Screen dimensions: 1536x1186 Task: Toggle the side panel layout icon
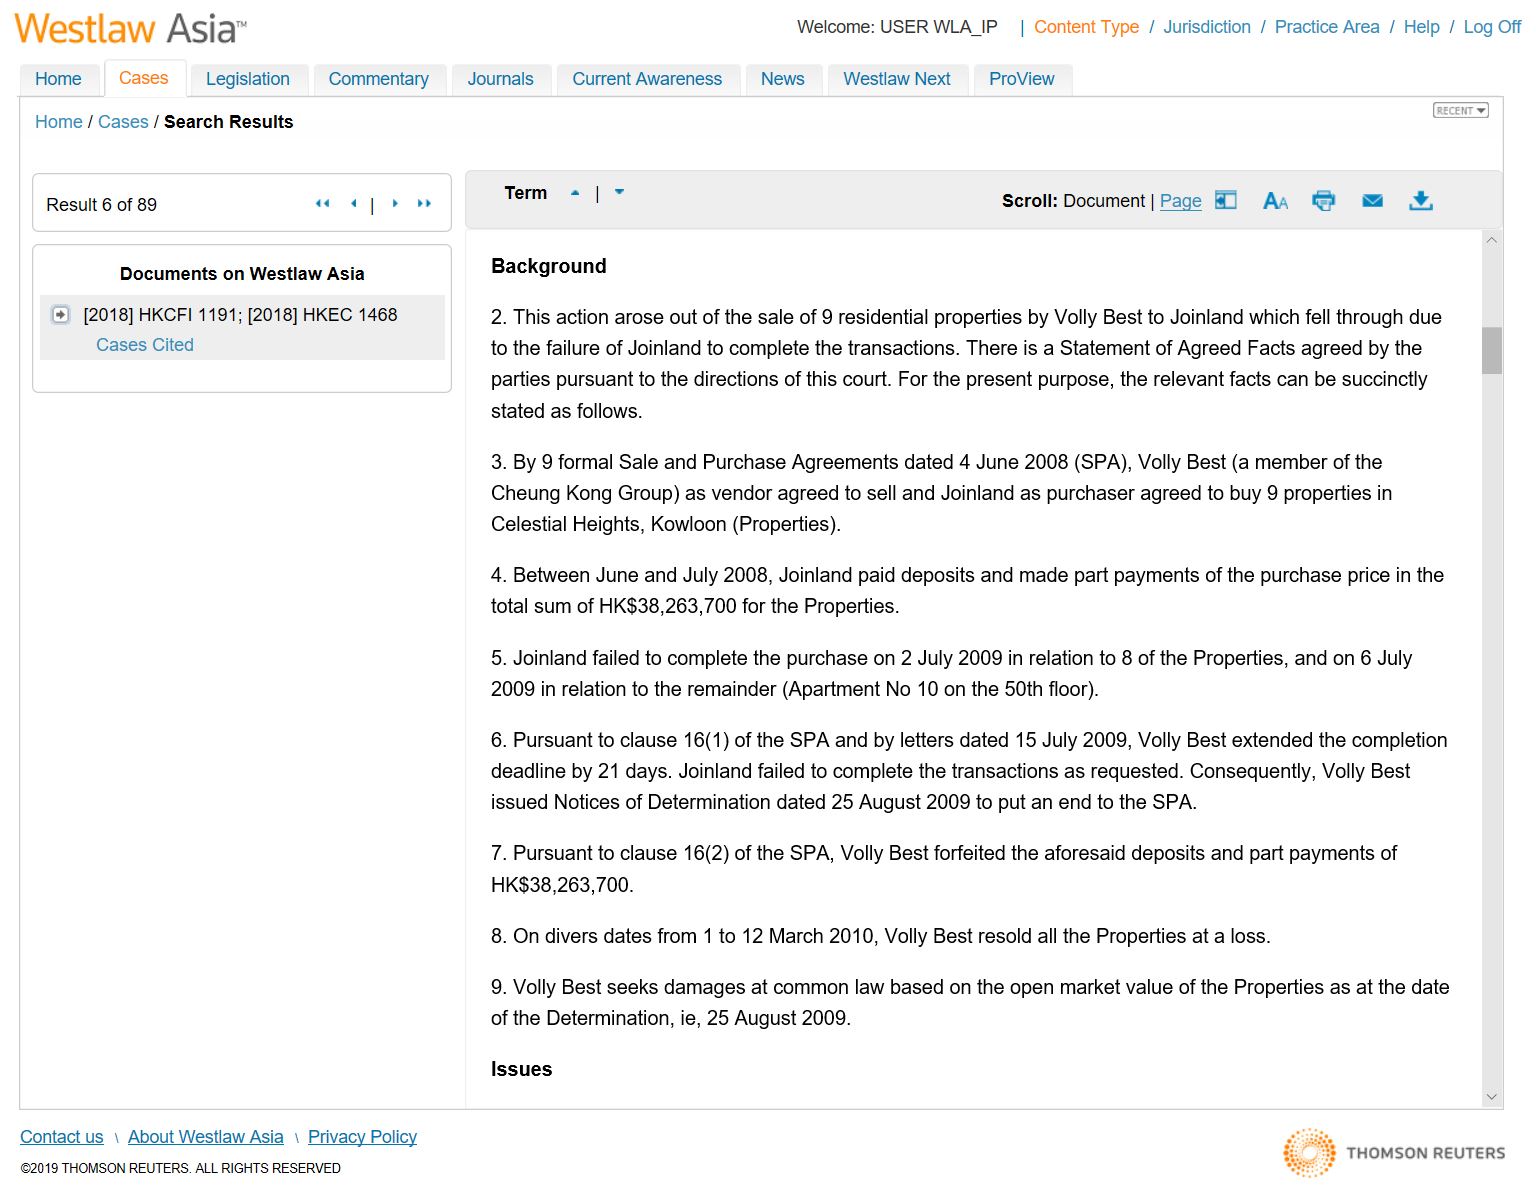click(x=1226, y=200)
